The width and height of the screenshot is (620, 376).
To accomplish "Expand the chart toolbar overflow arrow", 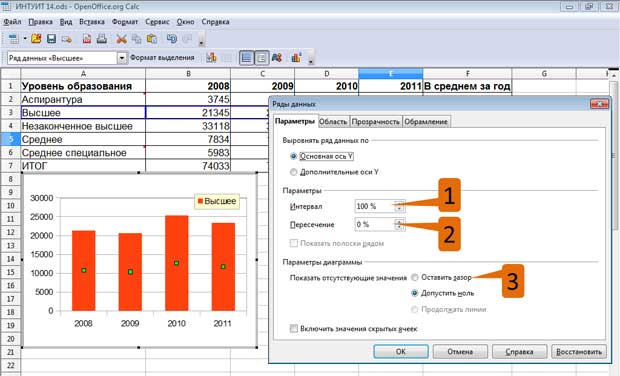I will click(x=311, y=59).
